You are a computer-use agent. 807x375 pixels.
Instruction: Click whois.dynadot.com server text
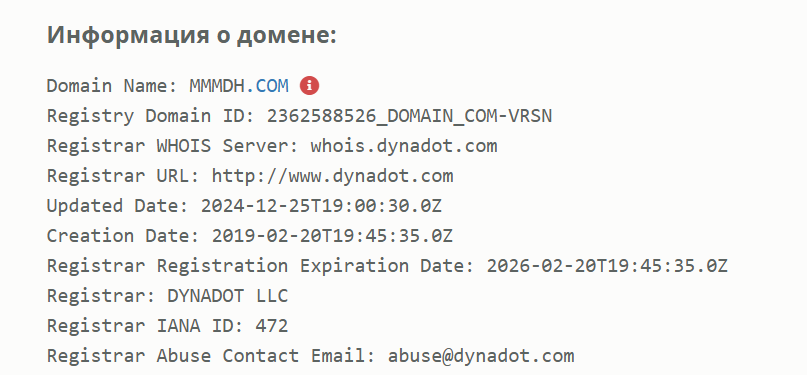click(404, 146)
